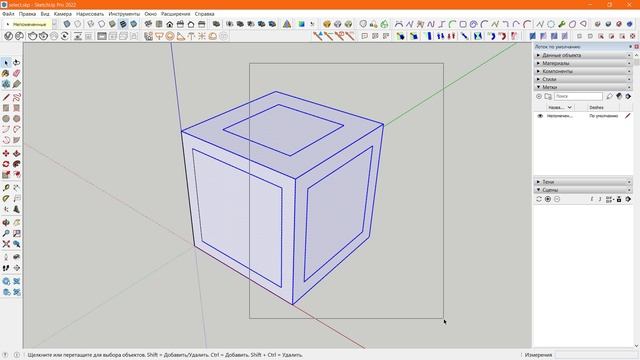
Task: Select the Zoom magnifier tool
Action: point(6,233)
